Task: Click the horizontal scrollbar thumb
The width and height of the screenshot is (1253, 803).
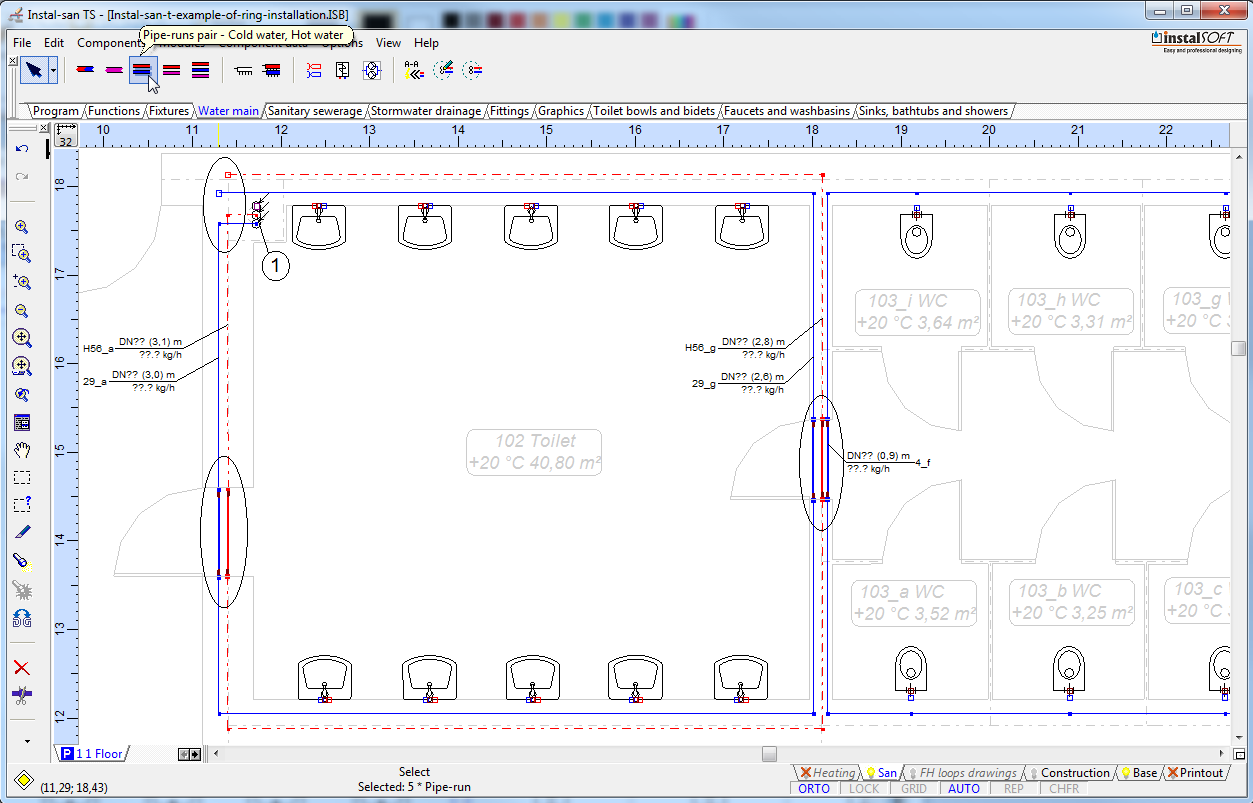Action: click(768, 754)
